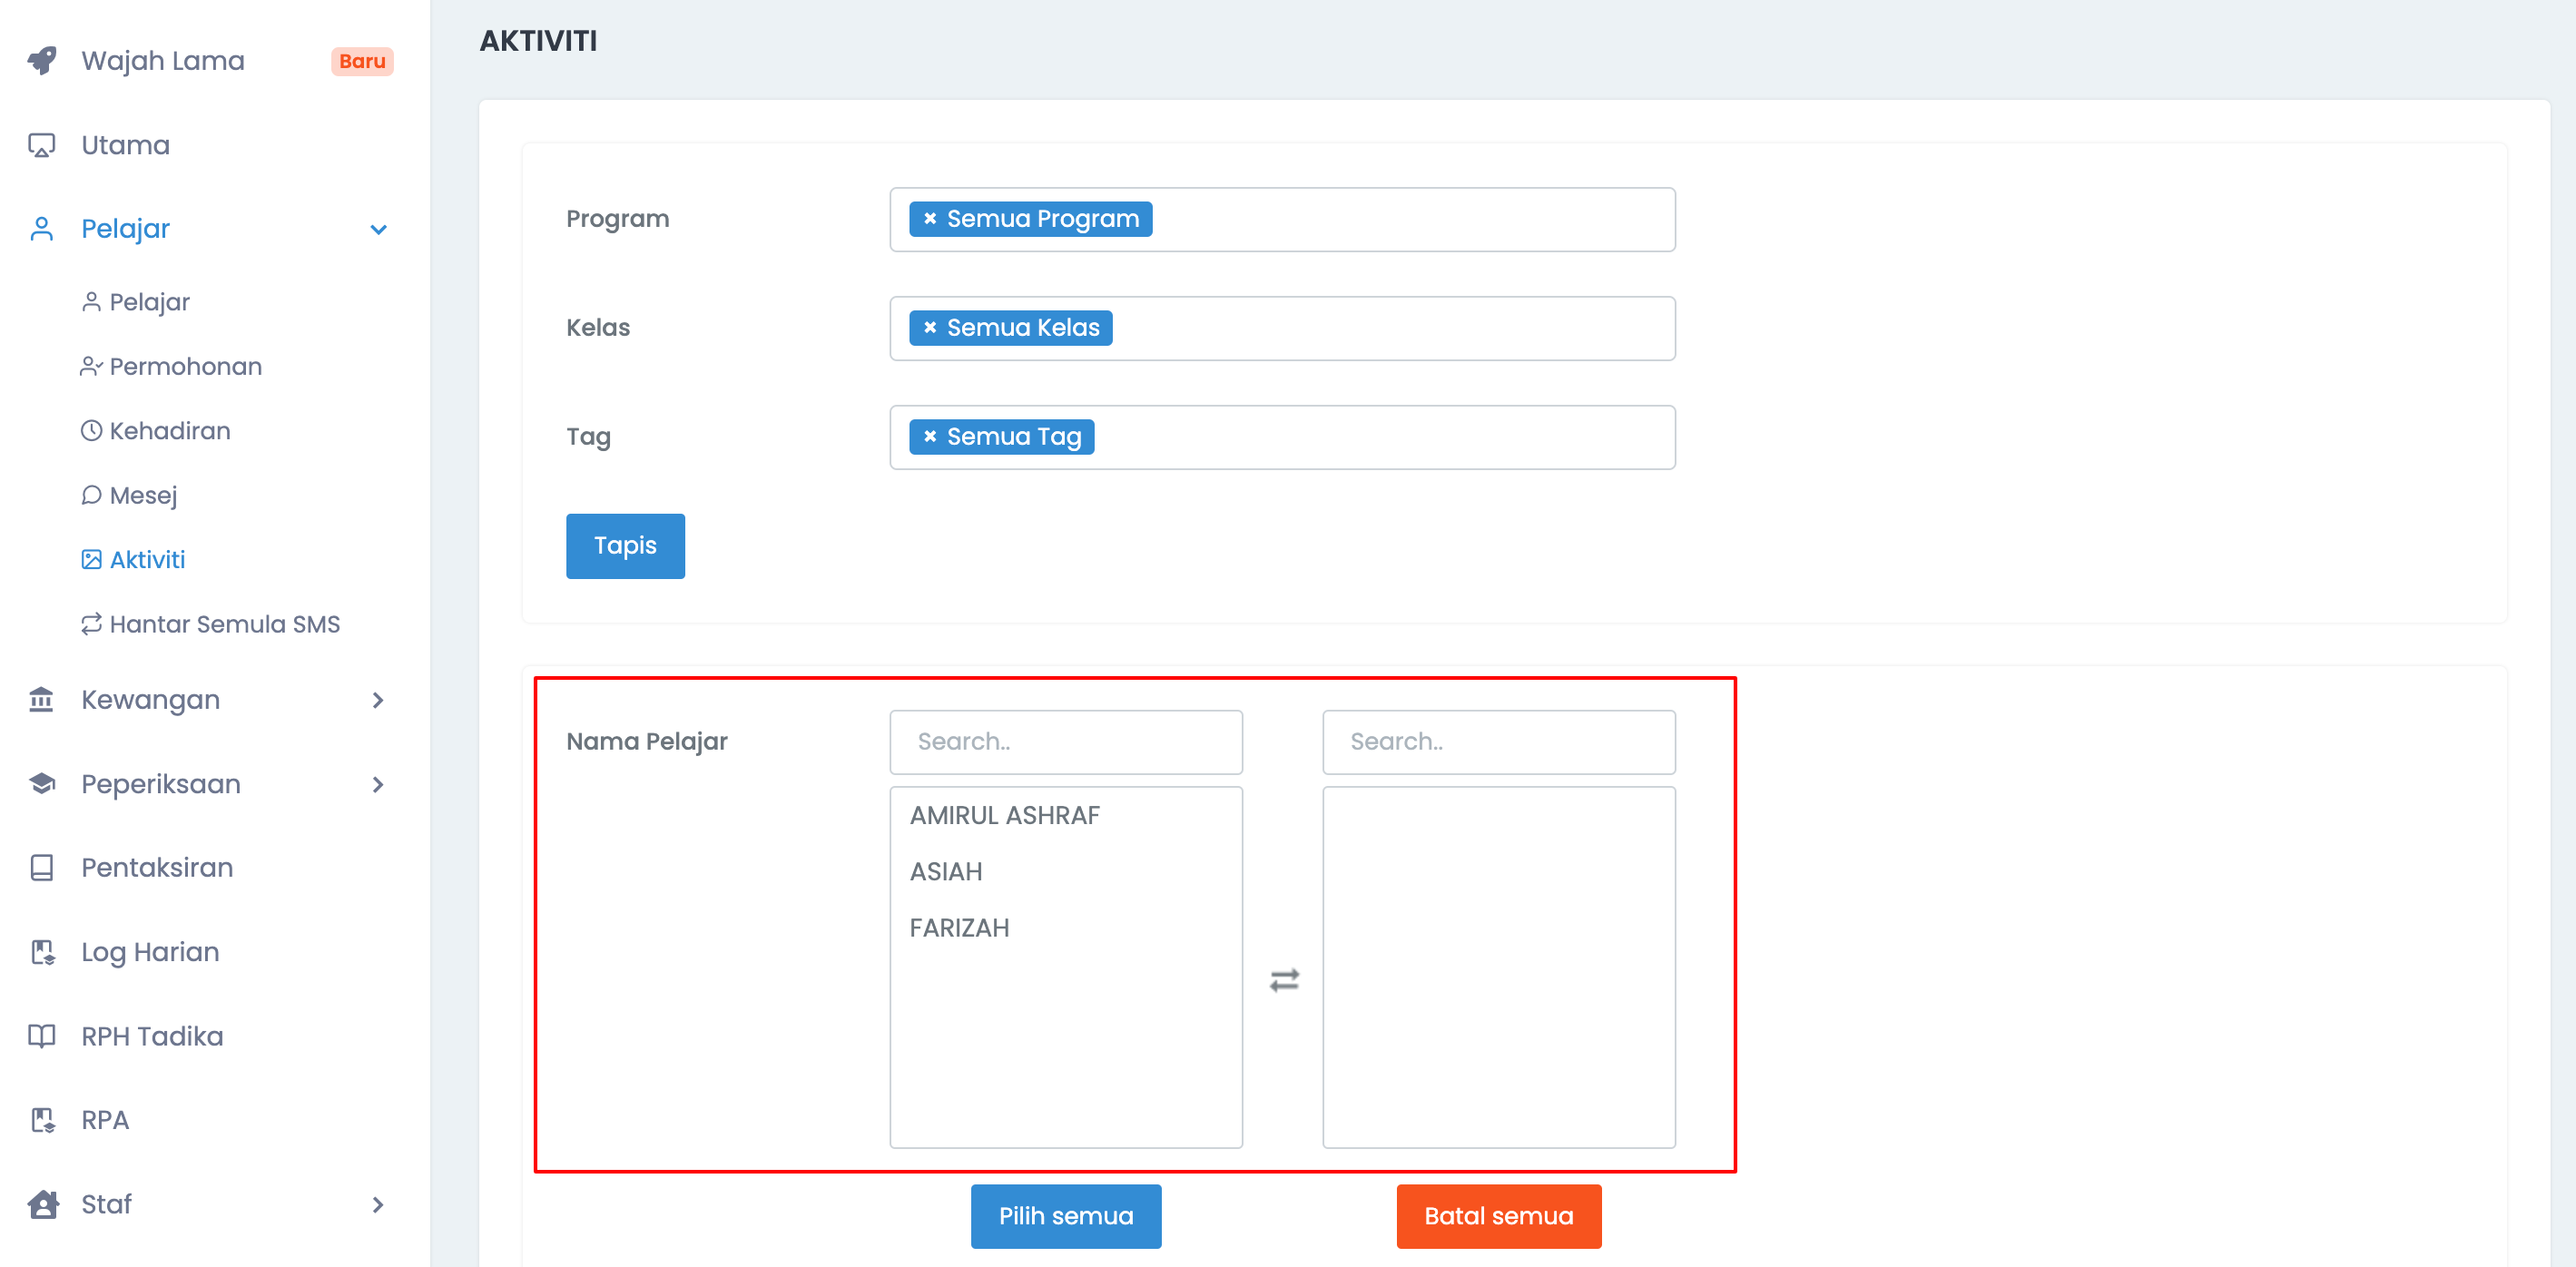Click the Permohonan user-check icon

click(91, 367)
